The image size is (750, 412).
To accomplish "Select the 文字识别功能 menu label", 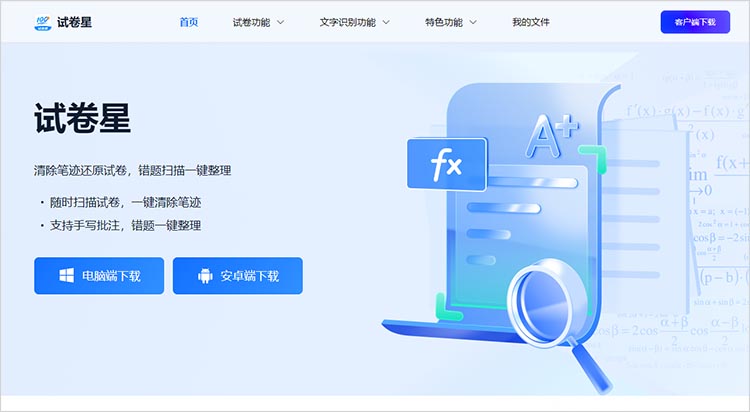I will tap(347, 22).
